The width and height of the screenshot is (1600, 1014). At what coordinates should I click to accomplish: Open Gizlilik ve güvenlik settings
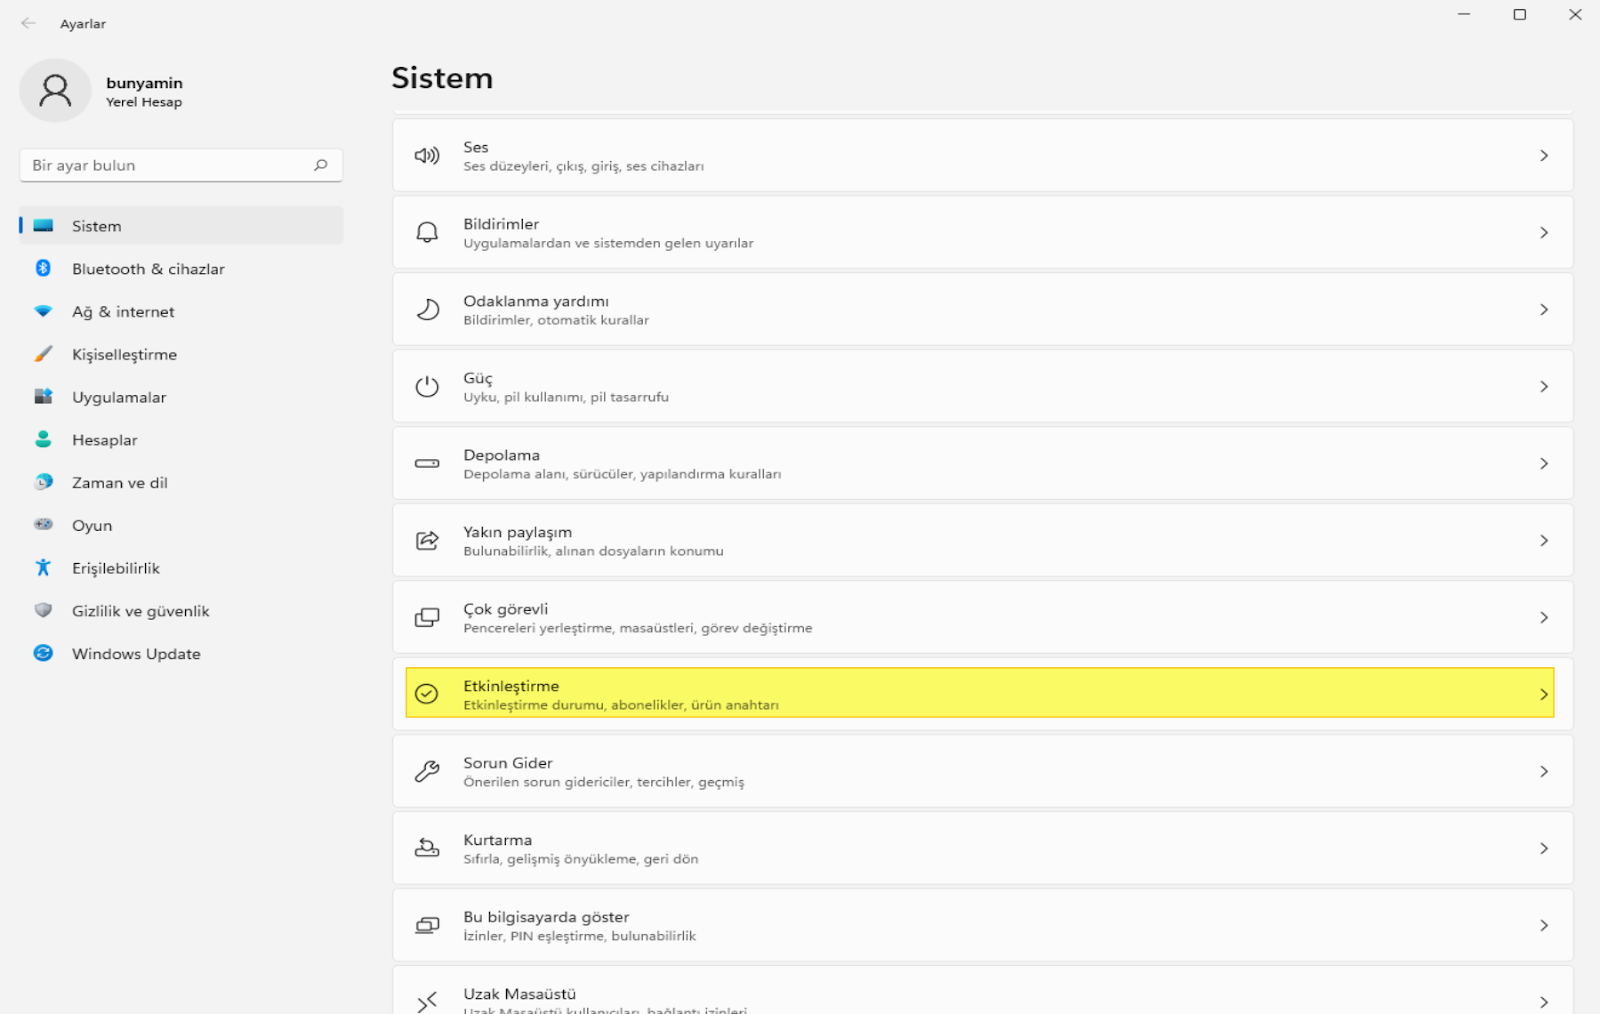[x=181, y=611]
